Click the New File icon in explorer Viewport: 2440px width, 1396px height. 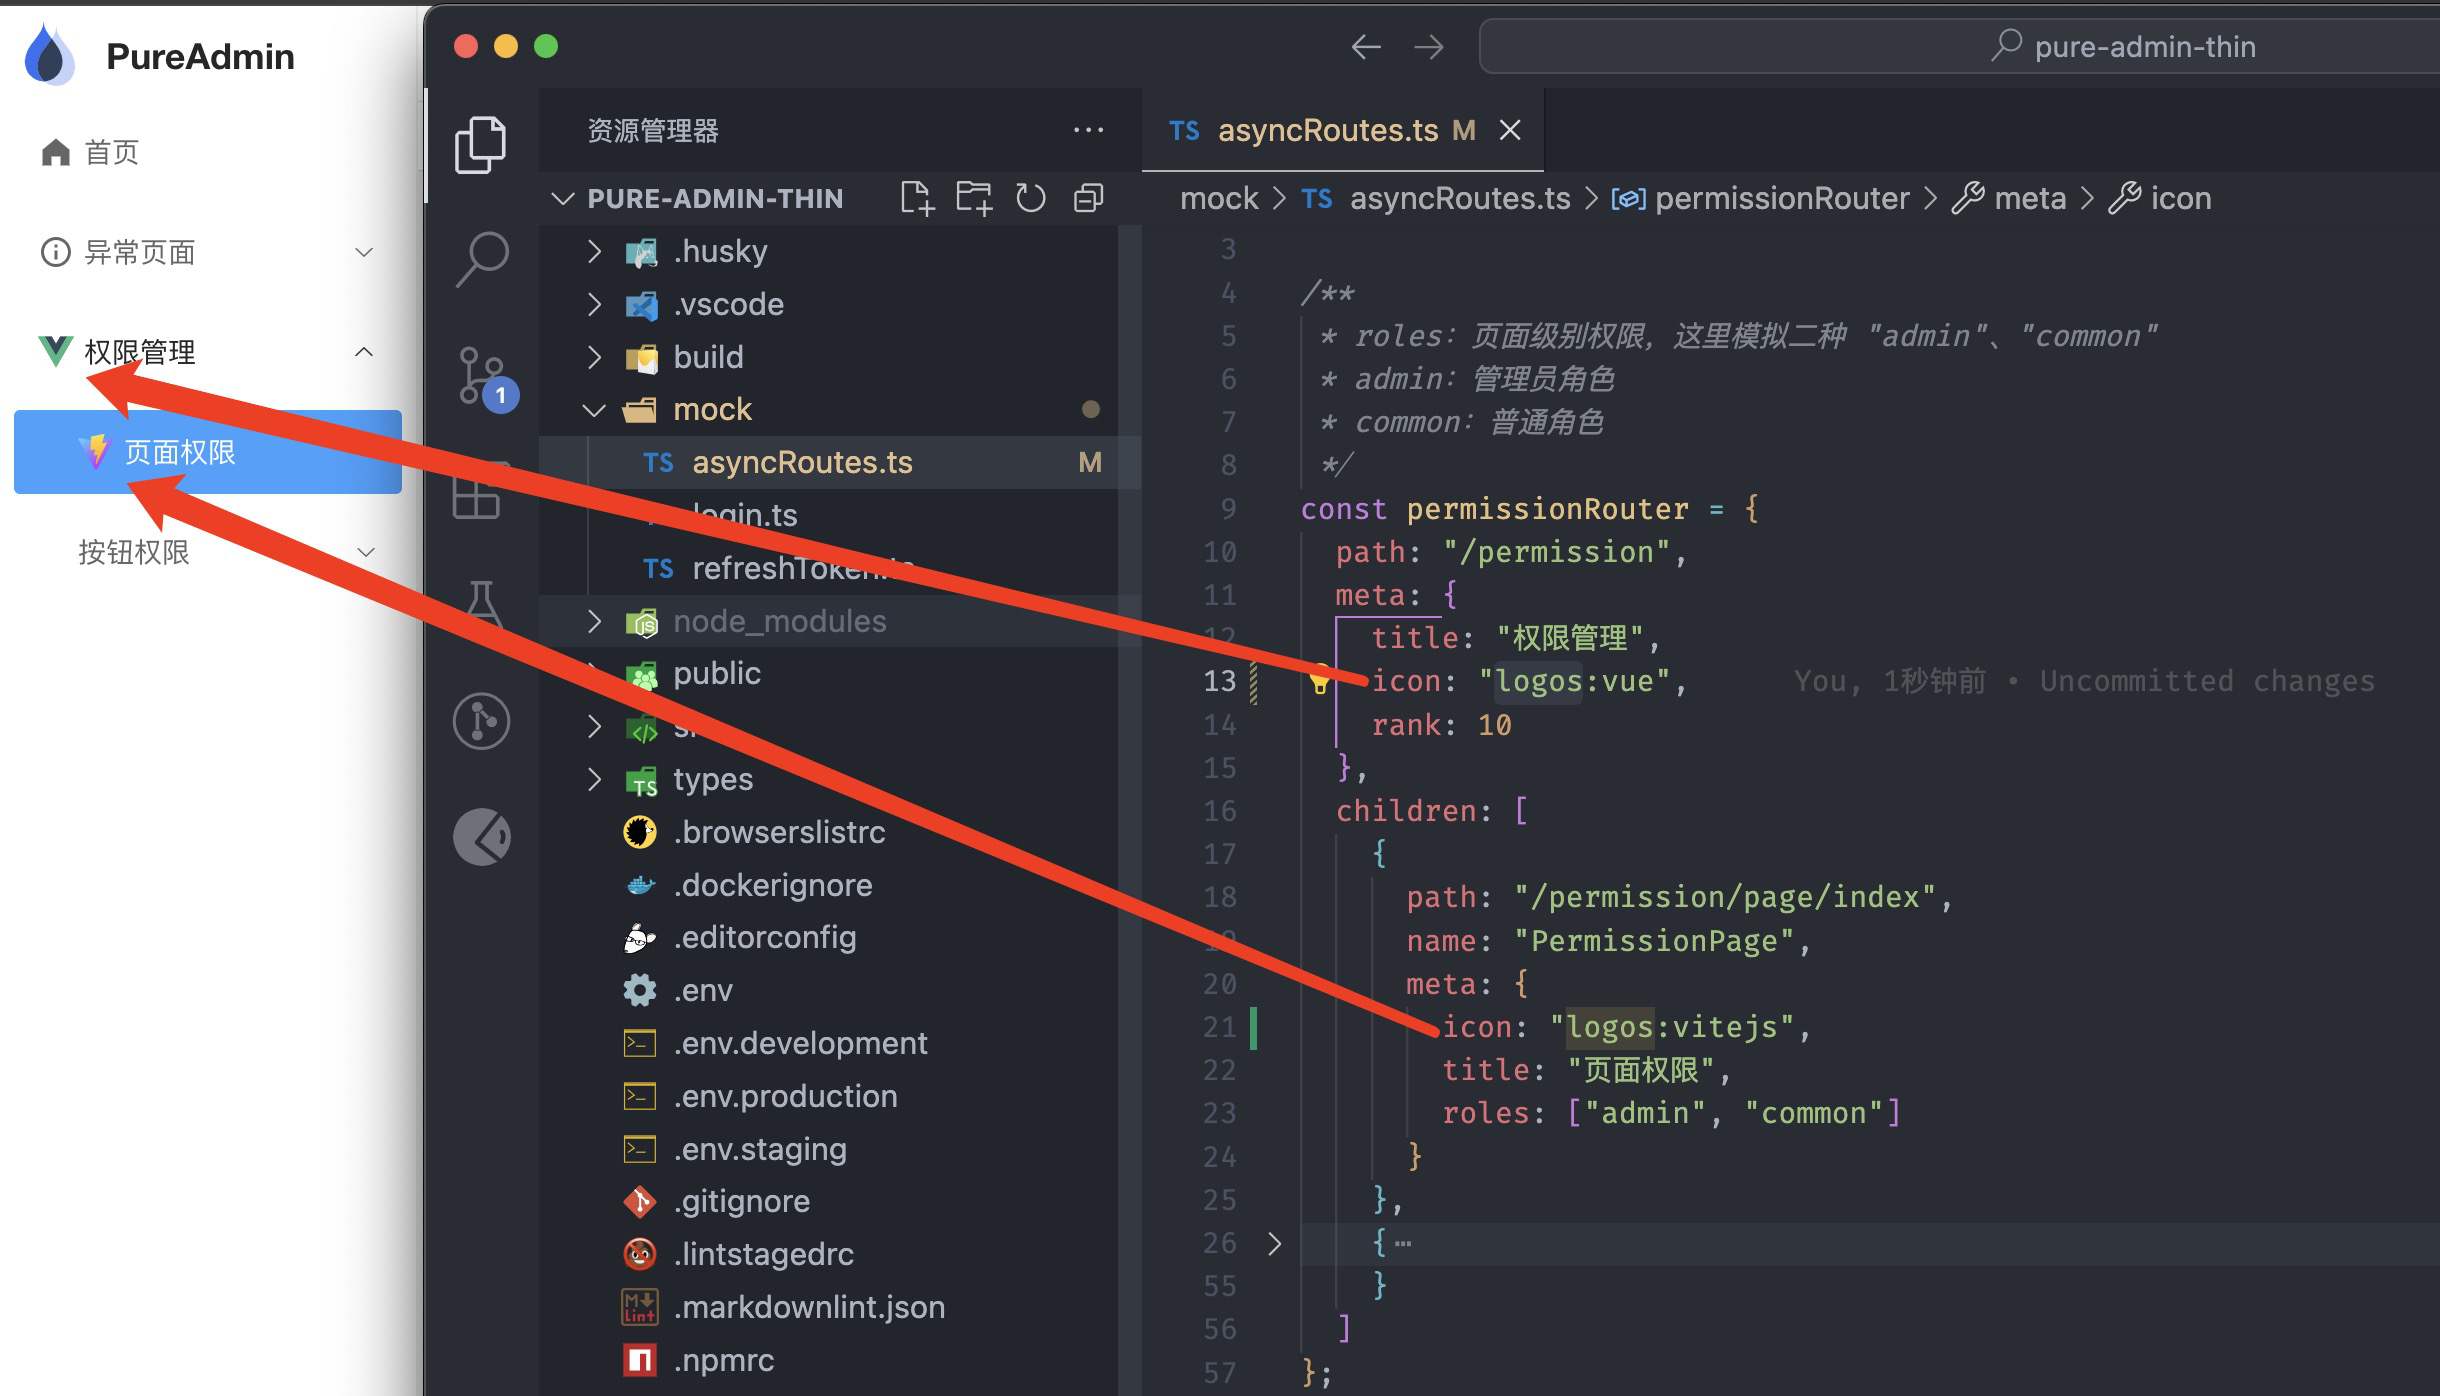(x=916, y=198)
